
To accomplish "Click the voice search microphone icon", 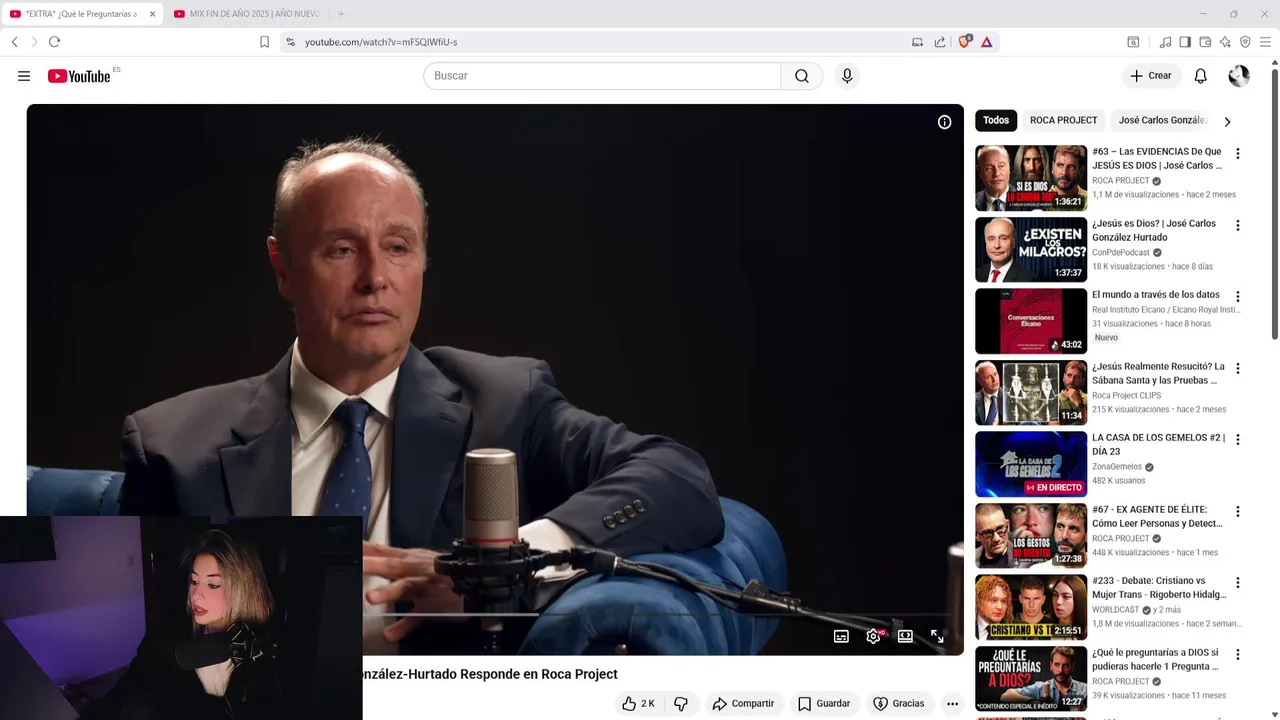I will click(847, 76).
